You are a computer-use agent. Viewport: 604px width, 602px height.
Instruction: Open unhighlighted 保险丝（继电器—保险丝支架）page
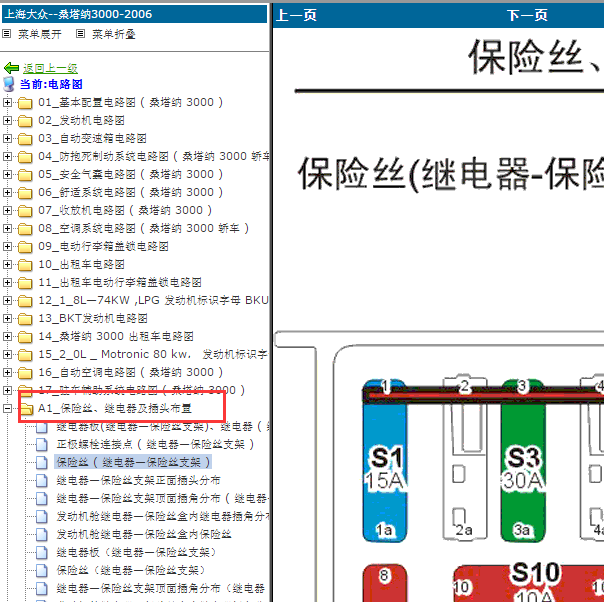coord(131,570)
